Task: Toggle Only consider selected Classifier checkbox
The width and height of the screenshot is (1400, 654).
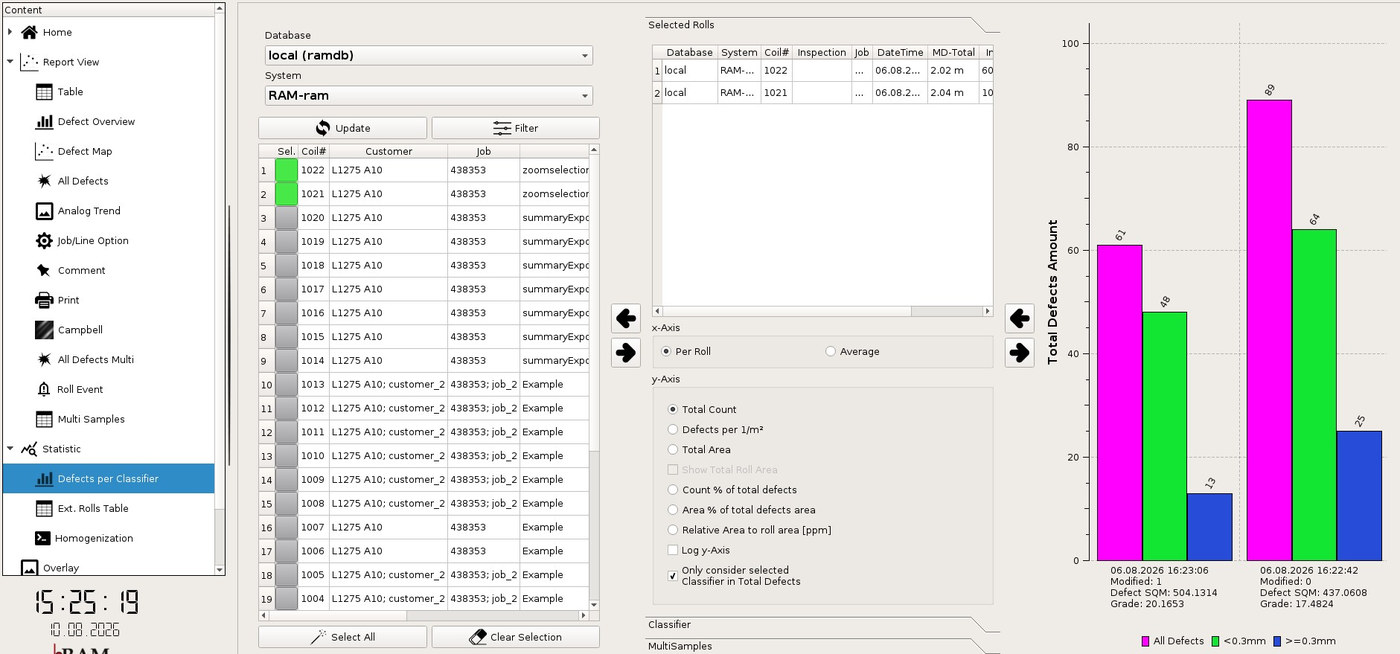Action: (x=673, y=576)
